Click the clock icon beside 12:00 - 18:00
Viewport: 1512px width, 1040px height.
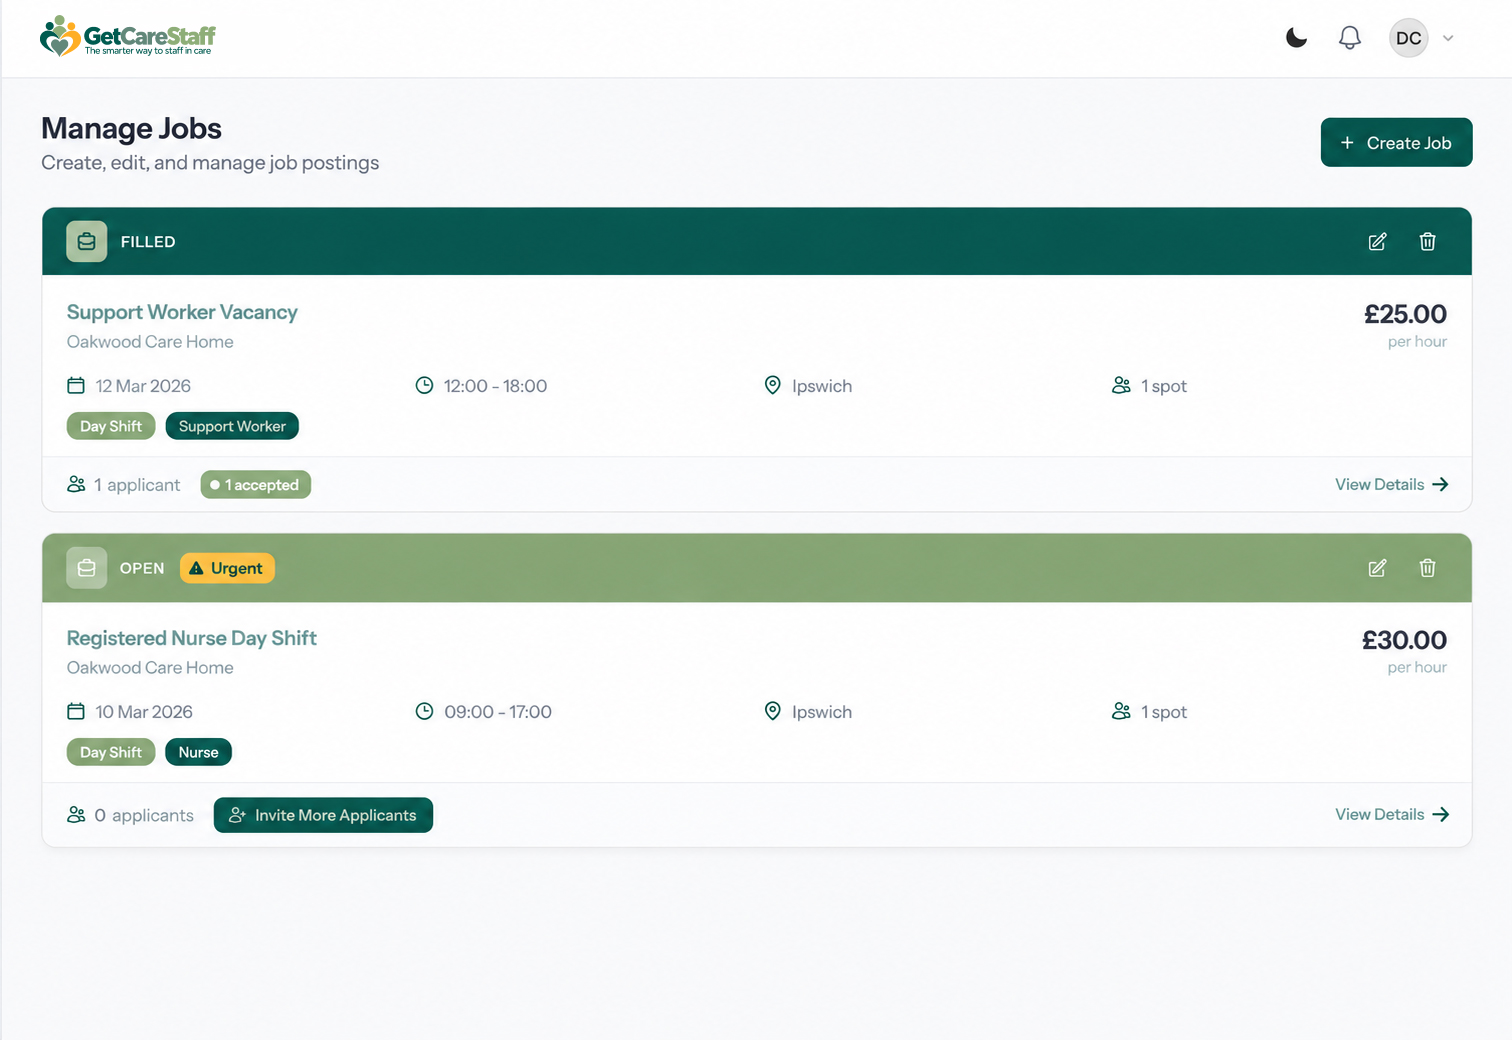[x=424, y=385]
